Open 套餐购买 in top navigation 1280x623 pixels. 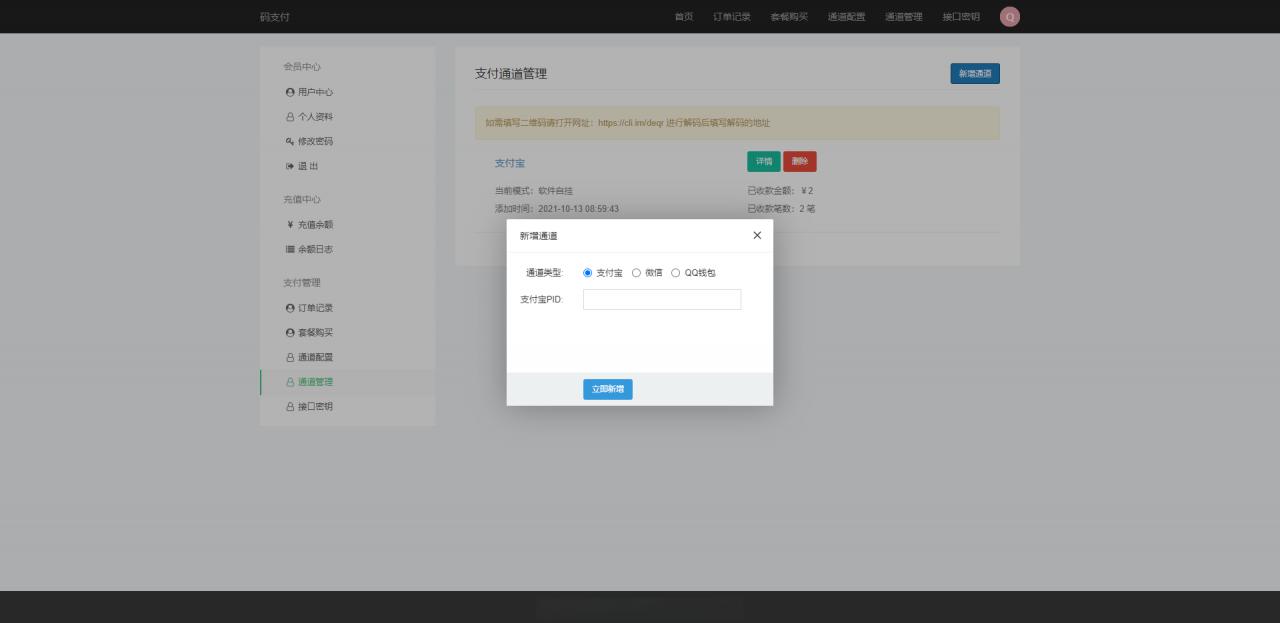(x=789, y=17)
